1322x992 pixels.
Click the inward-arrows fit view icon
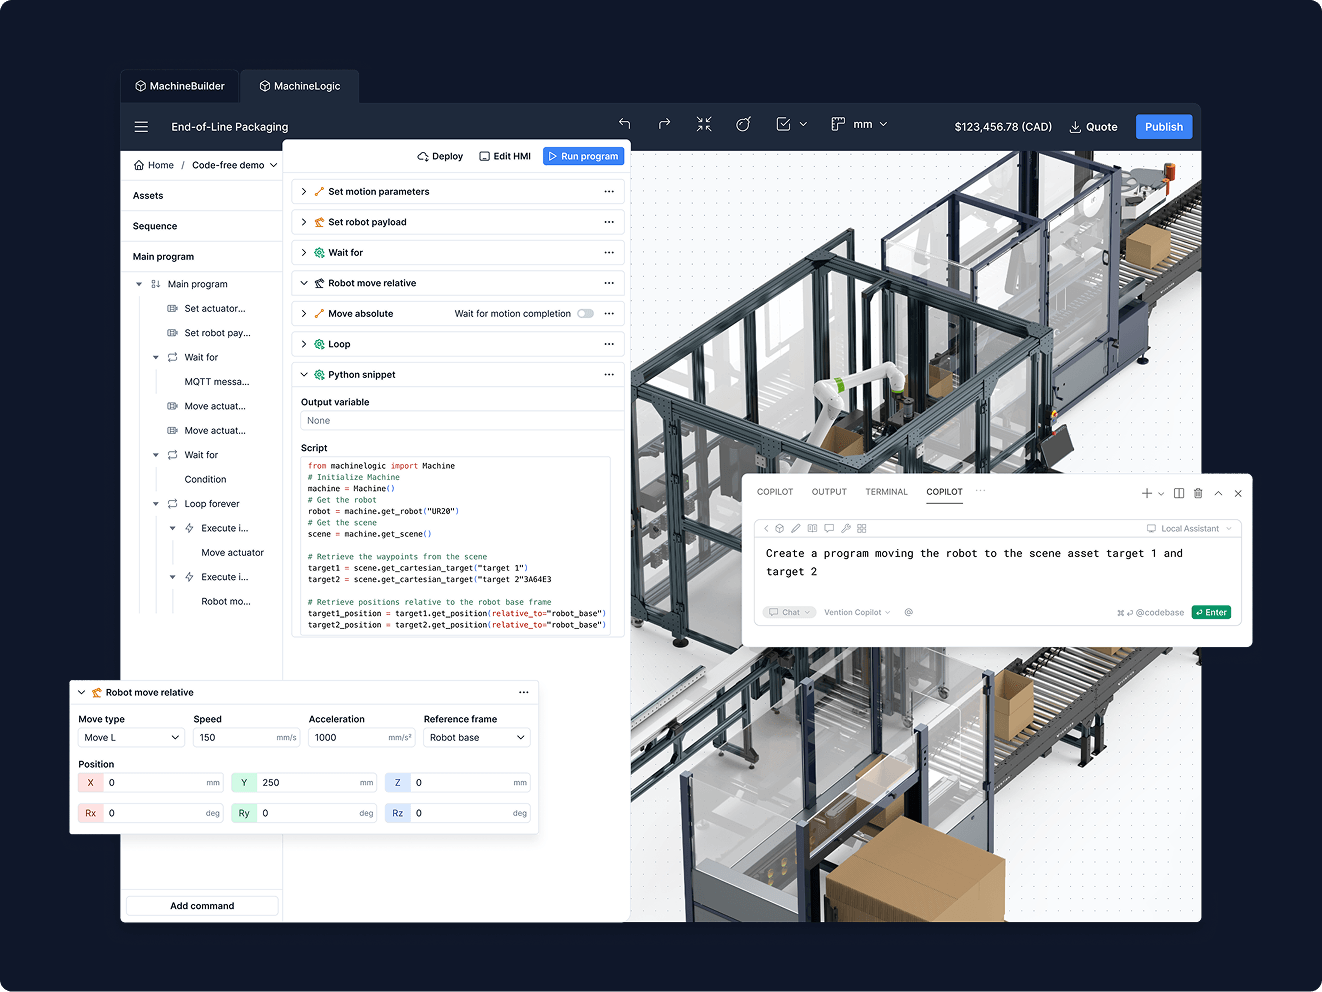[x=704, y=124]
